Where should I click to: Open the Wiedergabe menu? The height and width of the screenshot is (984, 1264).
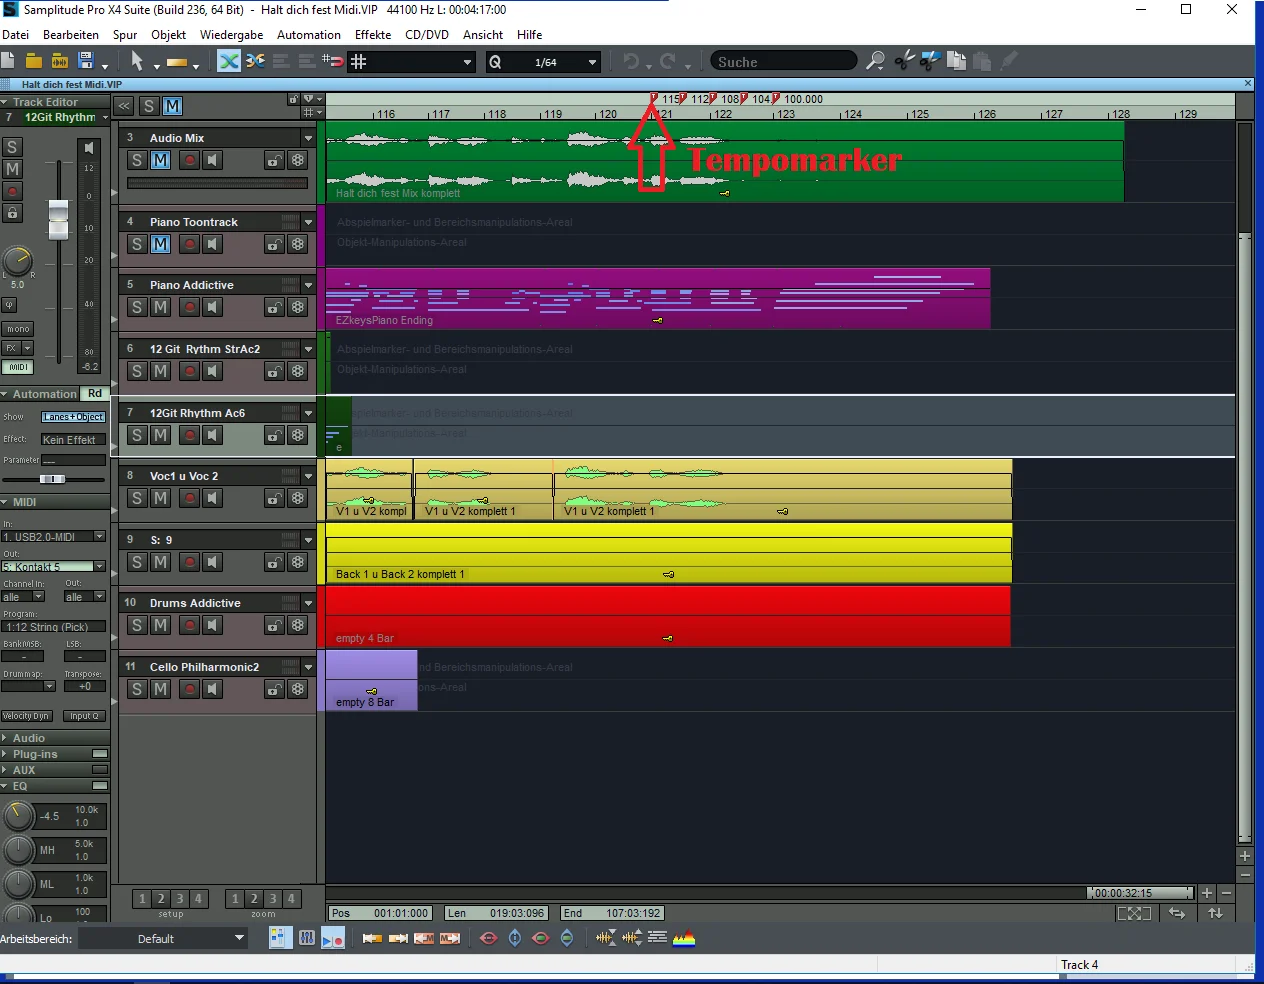click(231, 35)
